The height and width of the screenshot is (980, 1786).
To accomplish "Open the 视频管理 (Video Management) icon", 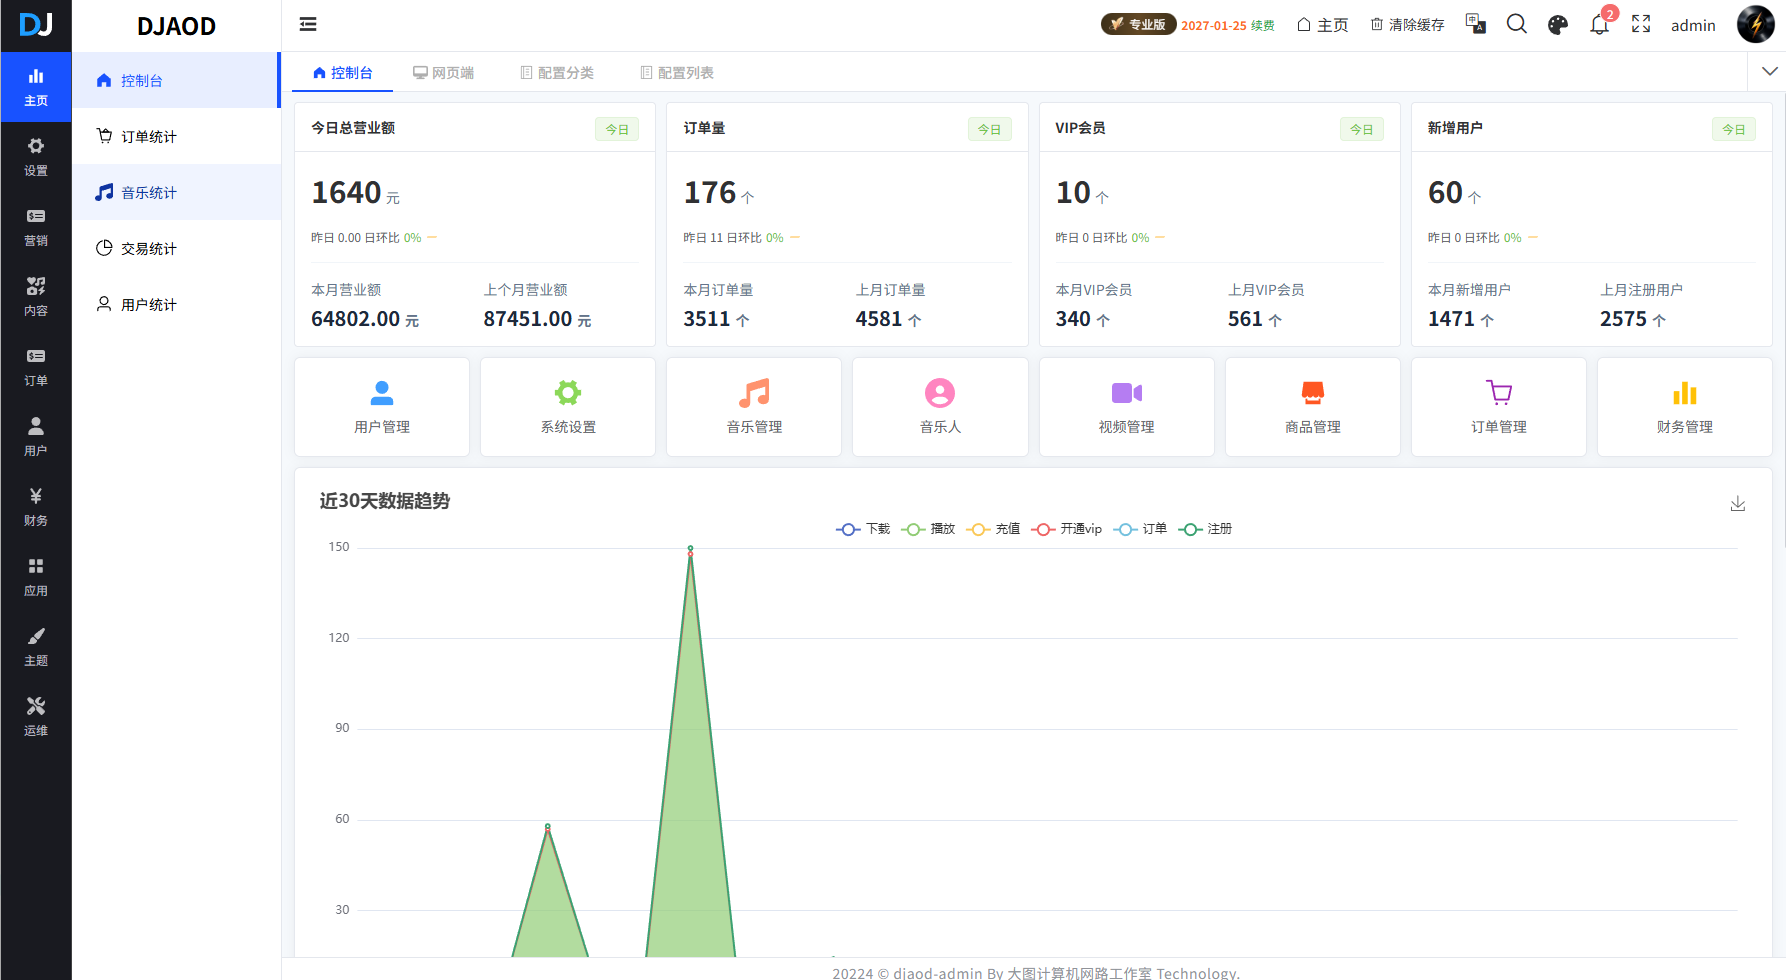I will (x=1126, y=406).
